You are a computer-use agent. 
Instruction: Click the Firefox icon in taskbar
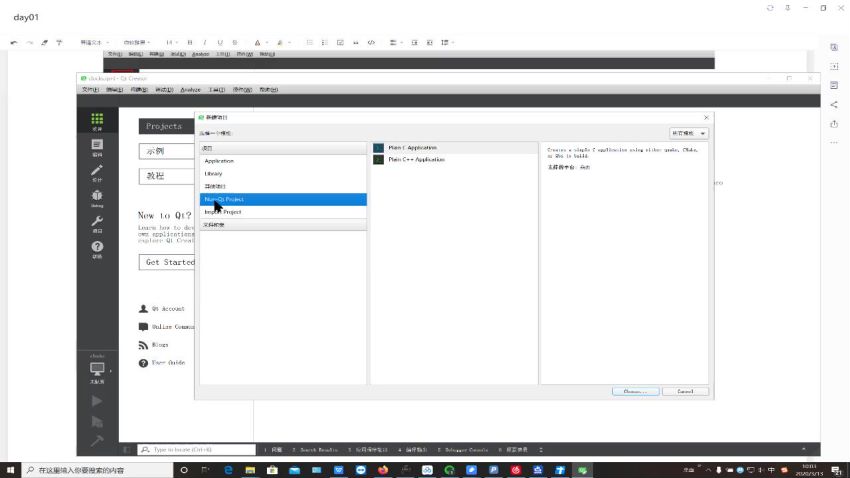(x=383, y=470)
